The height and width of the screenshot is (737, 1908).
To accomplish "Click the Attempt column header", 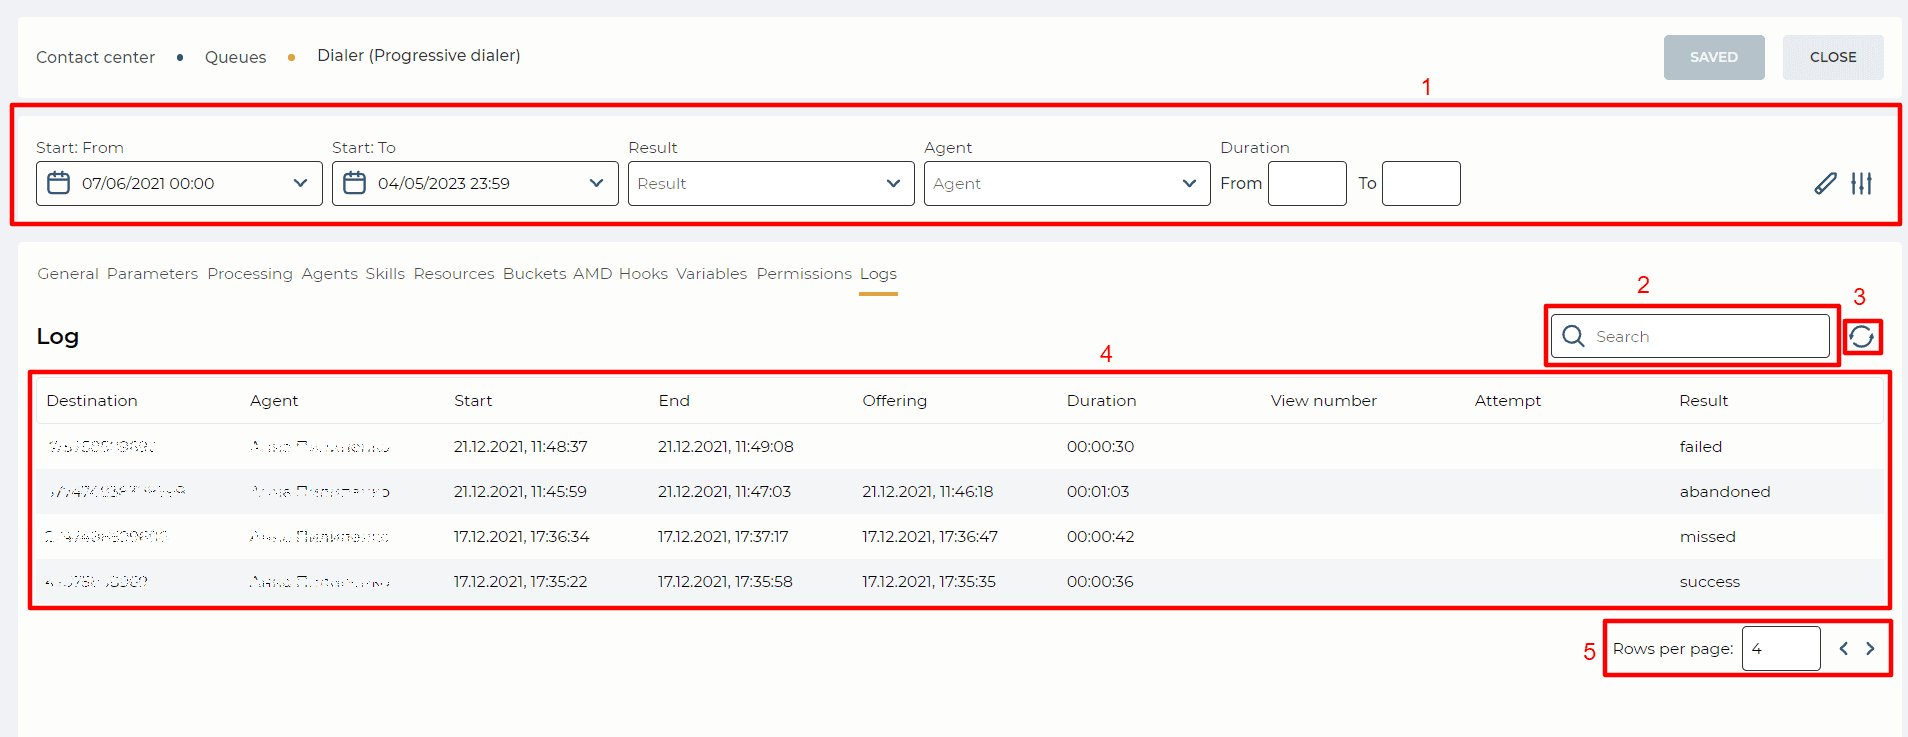I will tap(1507, 400).
